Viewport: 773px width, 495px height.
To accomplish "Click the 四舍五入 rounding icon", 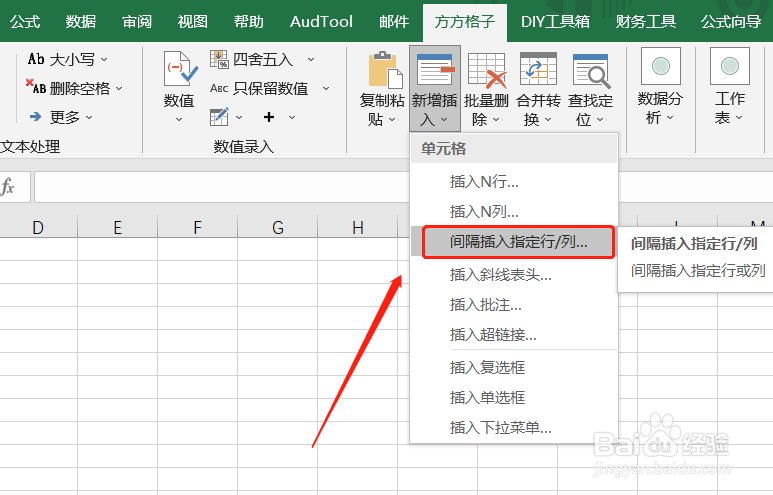I will point(219,59).
